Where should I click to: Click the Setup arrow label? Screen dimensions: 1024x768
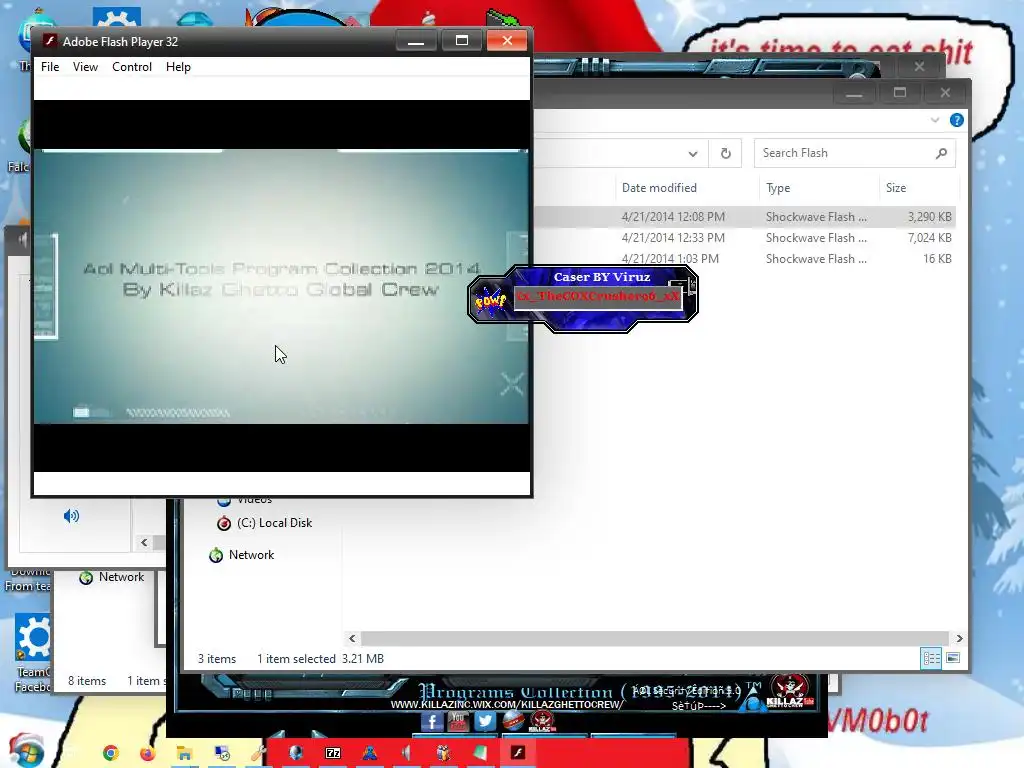(x=698, y=706)
